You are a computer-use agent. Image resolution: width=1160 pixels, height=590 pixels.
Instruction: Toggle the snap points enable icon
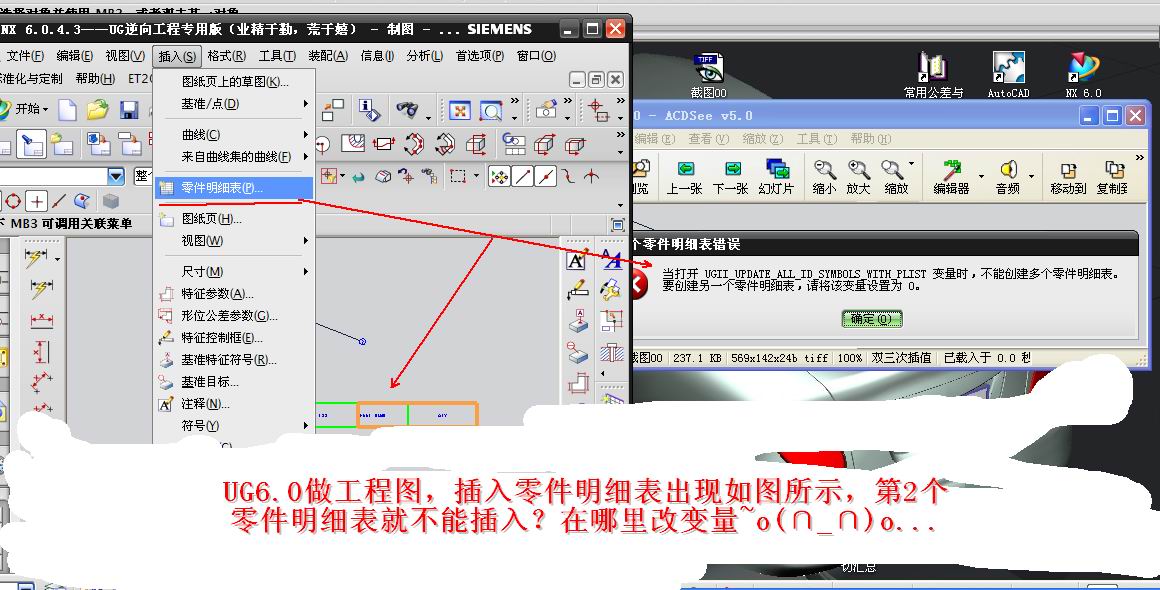point(499,177)
